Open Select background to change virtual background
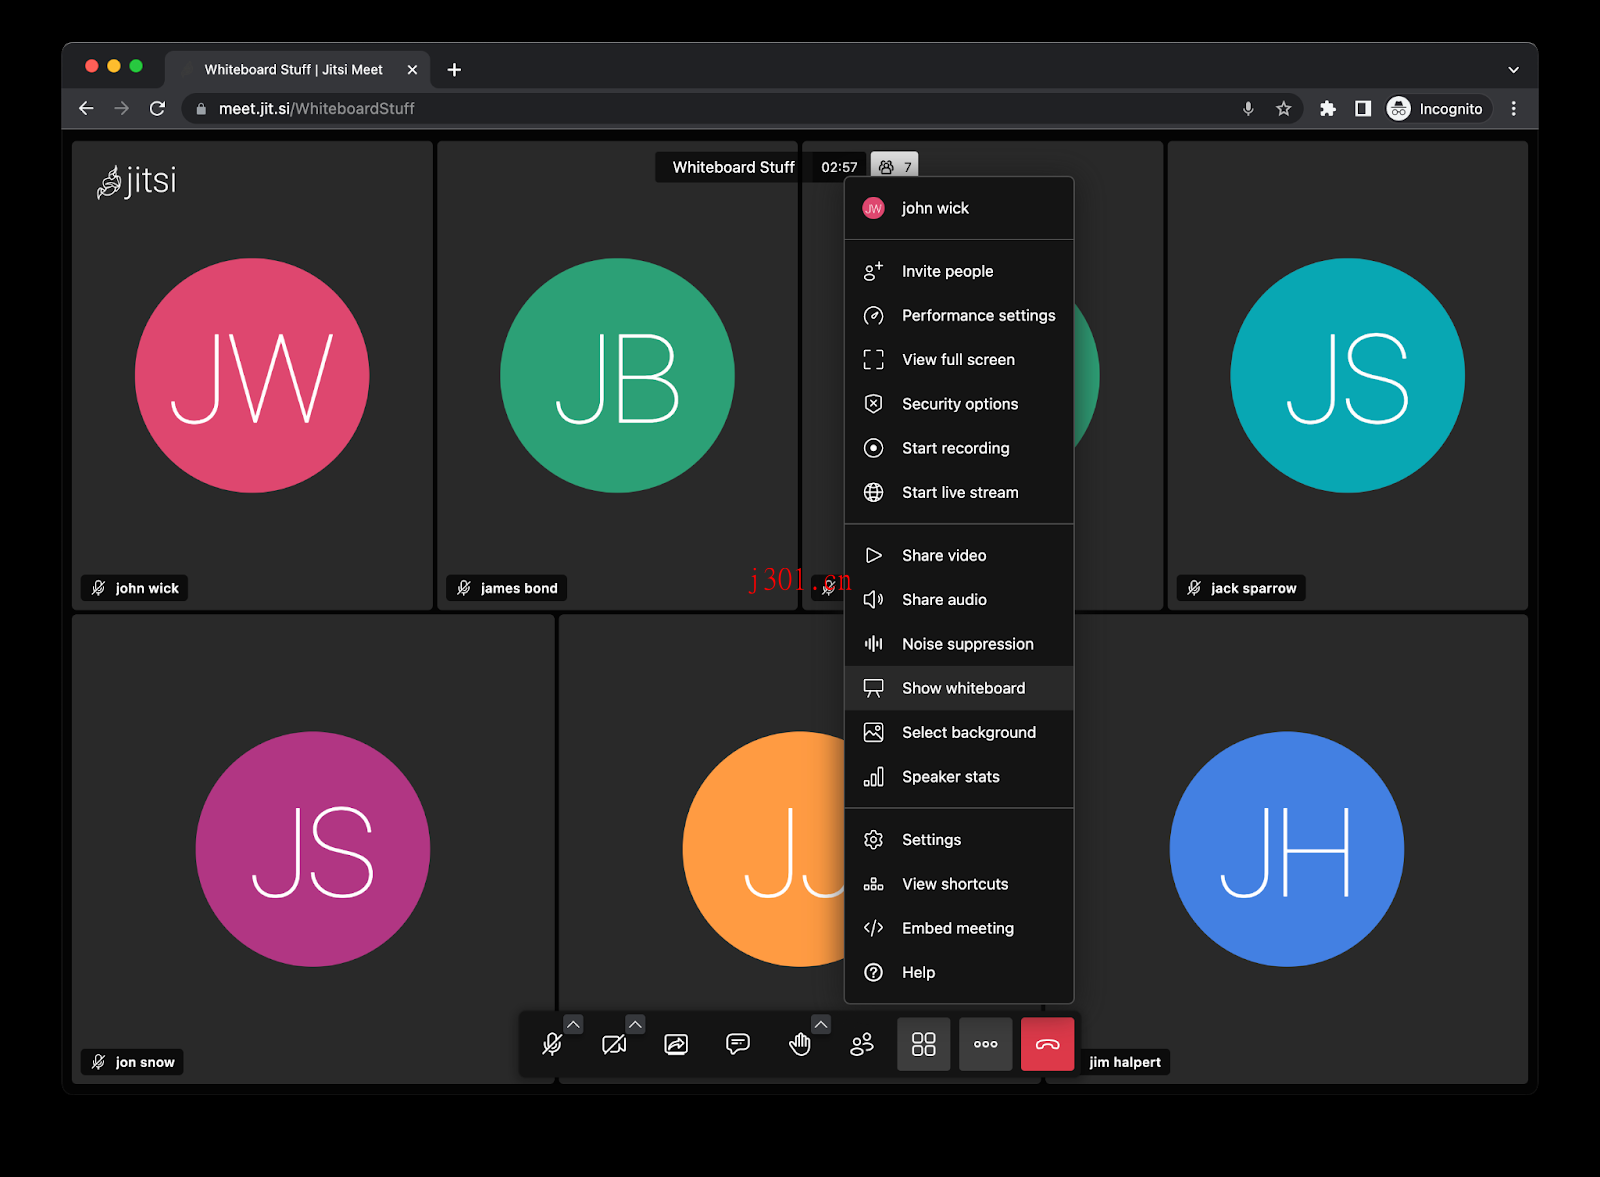This screenshot has height=1177, width=1600. point(968,731)
